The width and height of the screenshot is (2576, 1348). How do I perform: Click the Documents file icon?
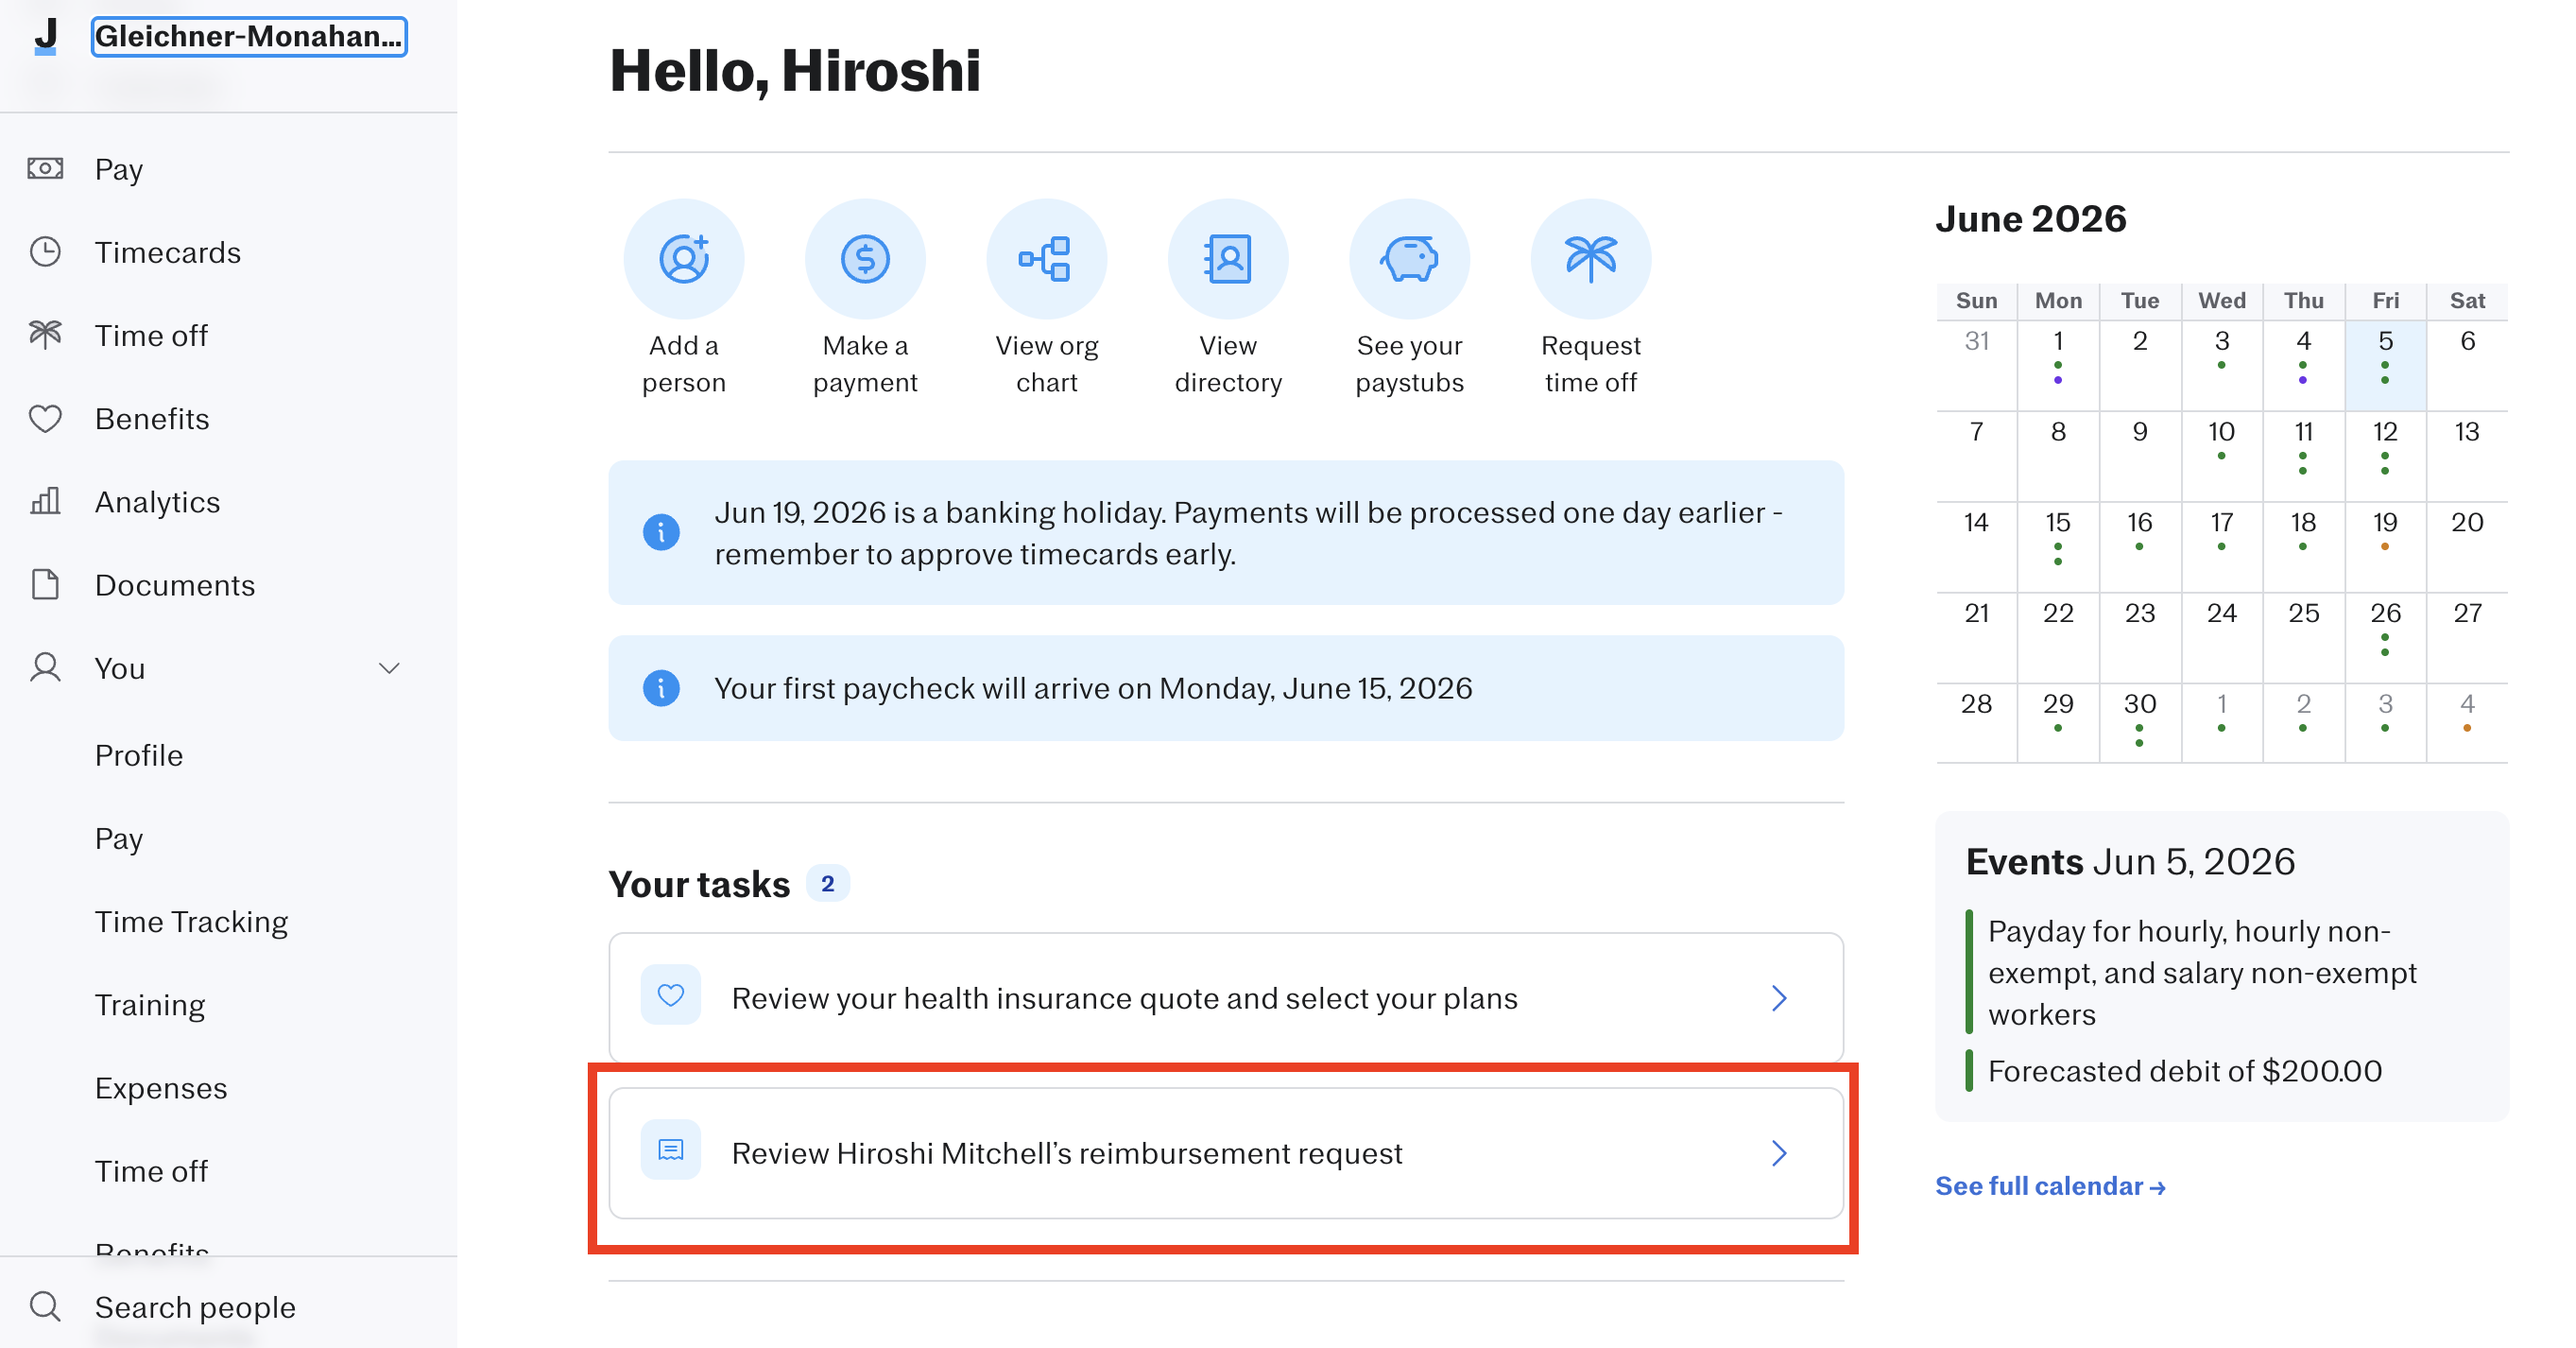click(x=45, y=584)
